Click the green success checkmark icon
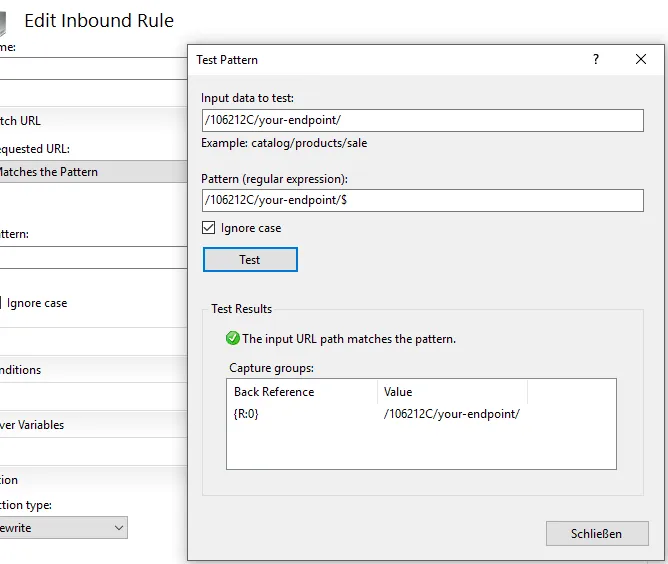Image resolution: width=668 pixels, height=564 pixels. (x=233, y=339)
